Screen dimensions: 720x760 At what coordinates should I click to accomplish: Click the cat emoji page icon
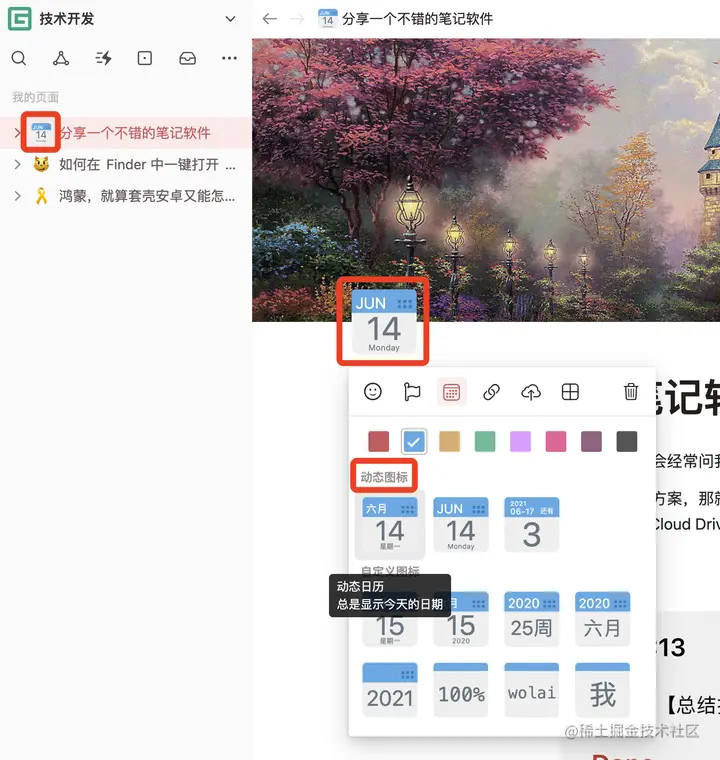click(42, 164)
